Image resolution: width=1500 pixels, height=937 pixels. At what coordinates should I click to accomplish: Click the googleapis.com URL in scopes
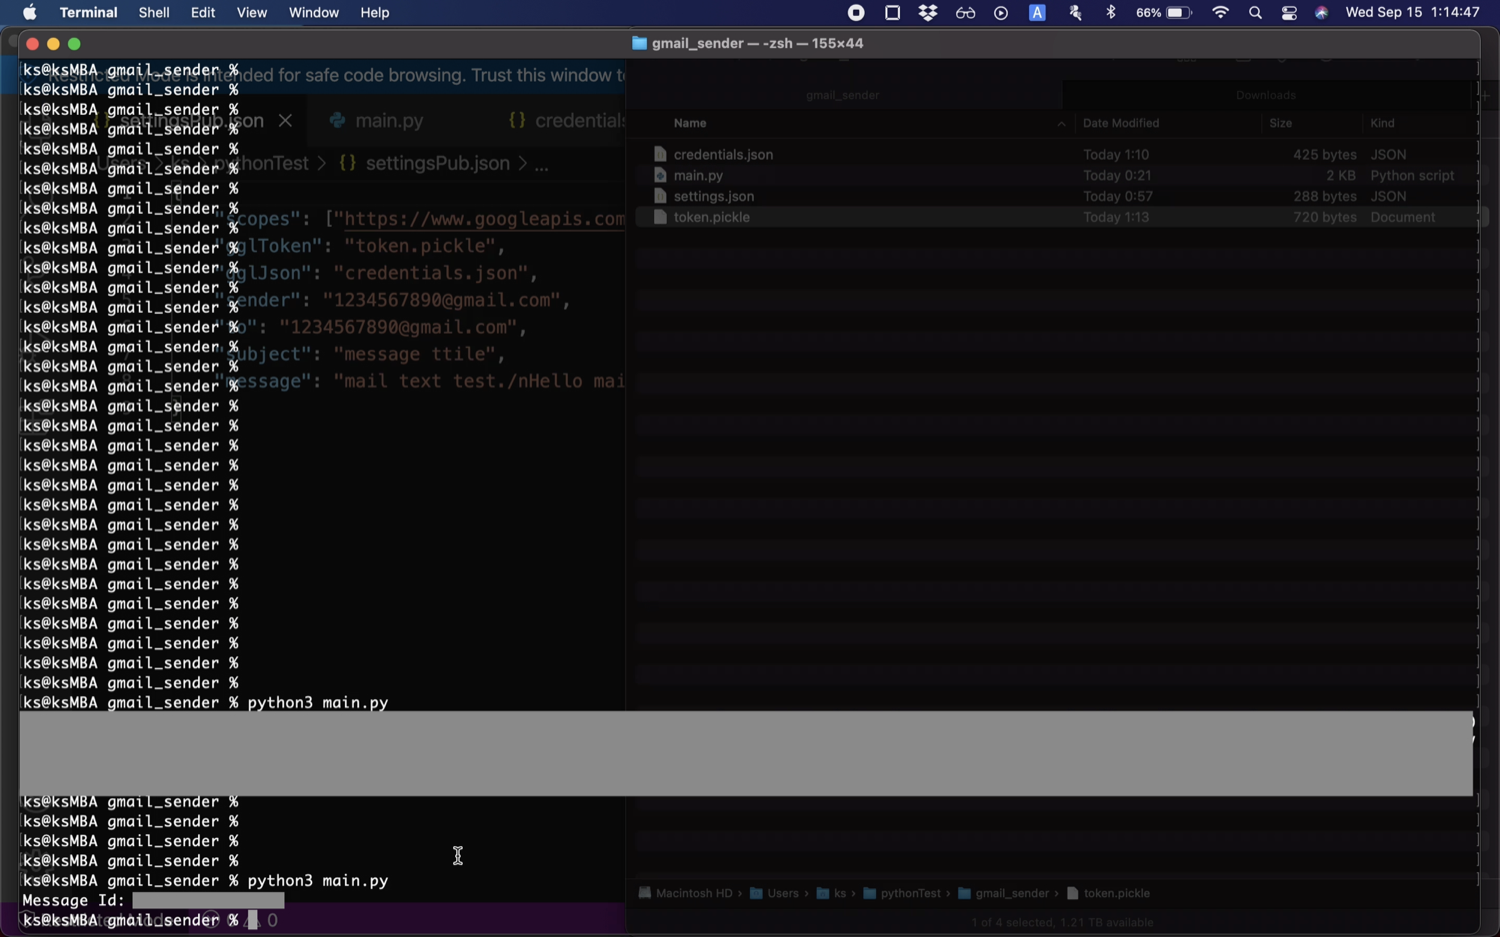pyautogui.click(x=484, y=219)
